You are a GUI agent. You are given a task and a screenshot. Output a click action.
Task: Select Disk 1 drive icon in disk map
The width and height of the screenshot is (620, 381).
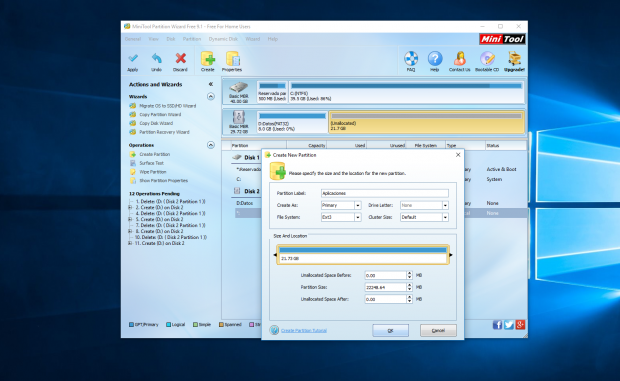coord(239,88)
